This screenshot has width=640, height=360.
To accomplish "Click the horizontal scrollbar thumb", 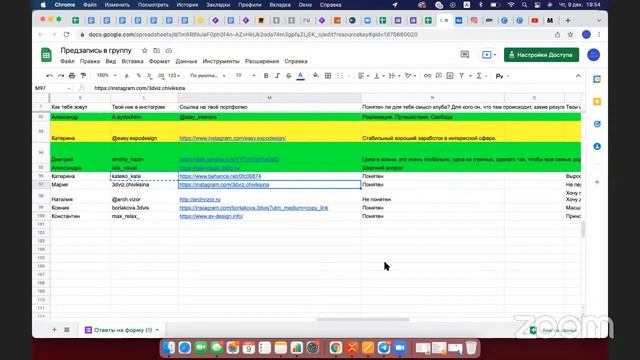I will point(363,320).
